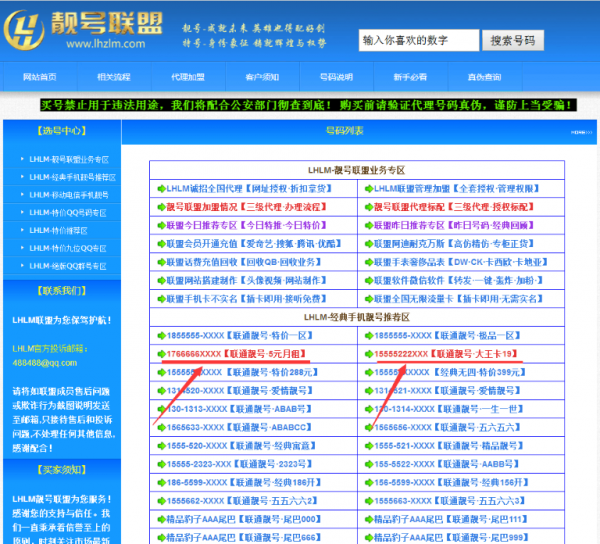600x544 pixels.
Task: Open 联盟话费充值回收 link
Action: (x=244, y=262)
